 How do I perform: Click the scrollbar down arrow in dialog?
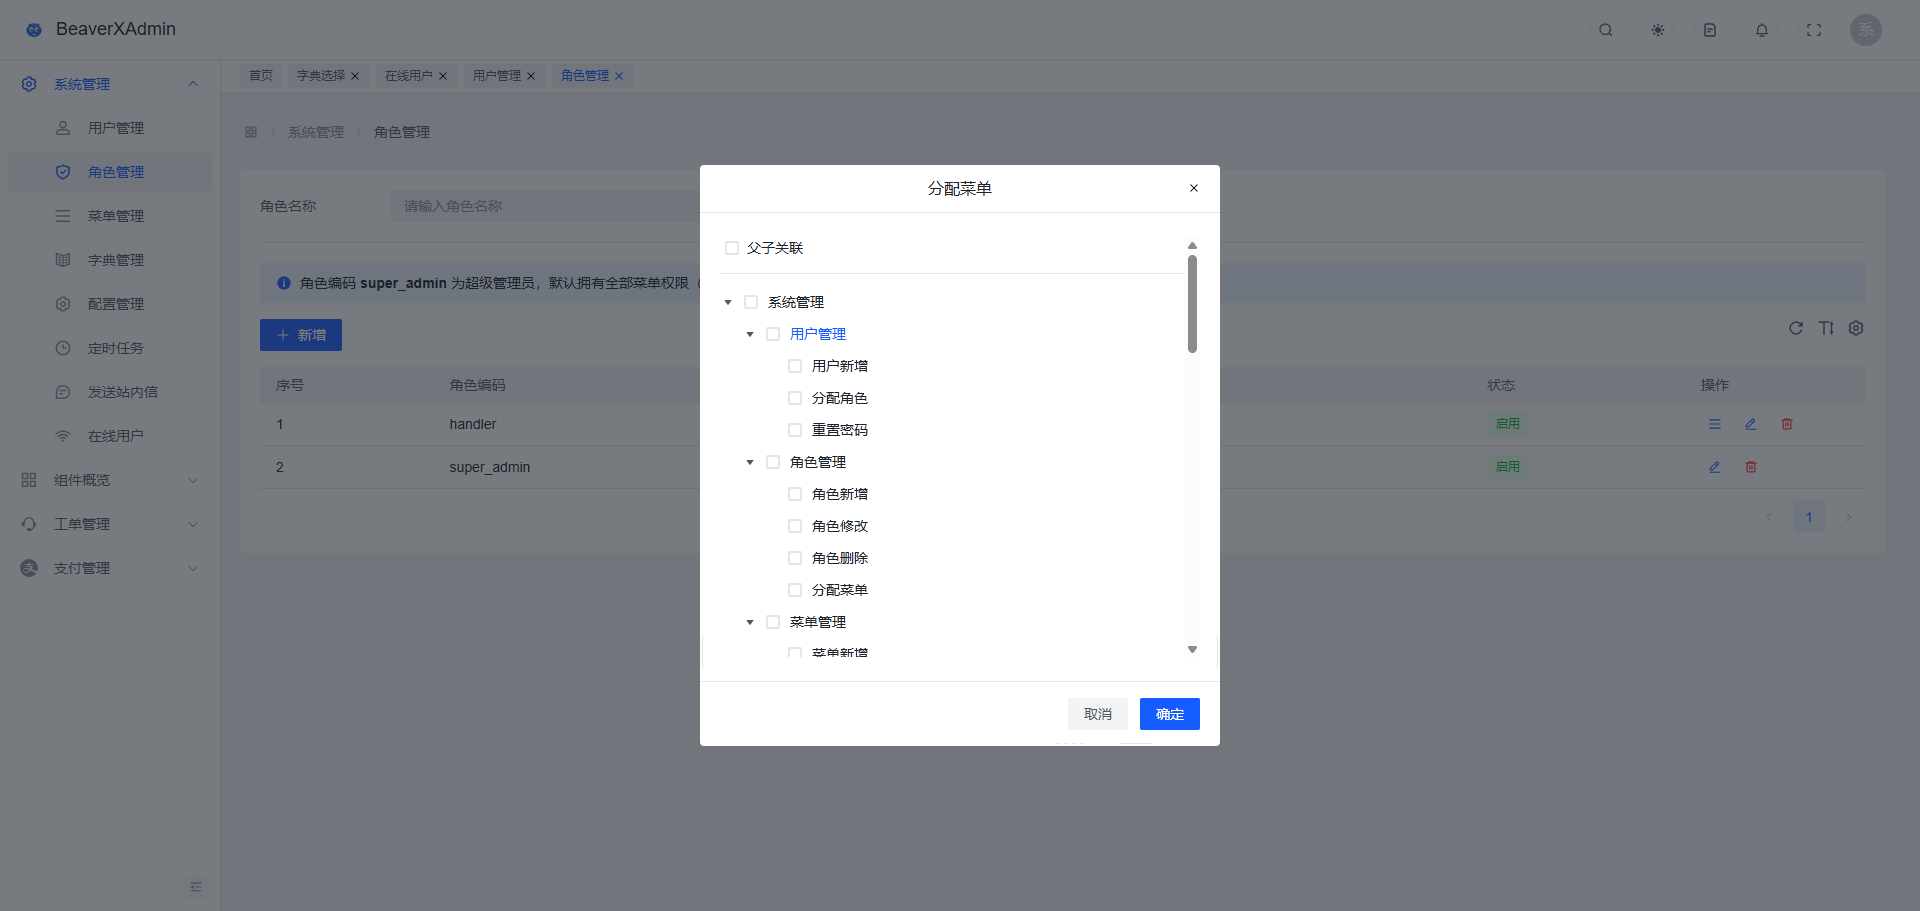point(1192,650)
